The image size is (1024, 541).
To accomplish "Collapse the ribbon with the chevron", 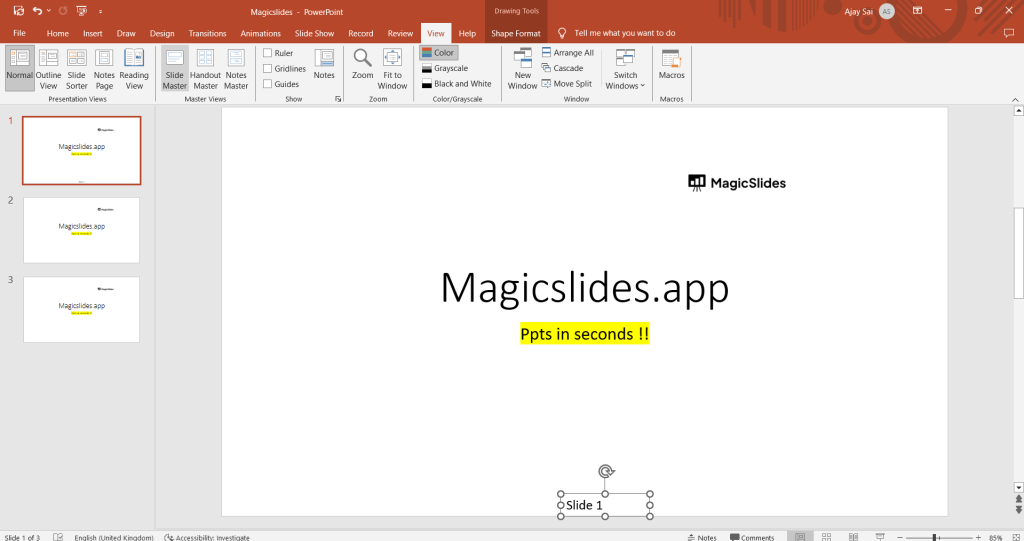I will coord(1015,99).
